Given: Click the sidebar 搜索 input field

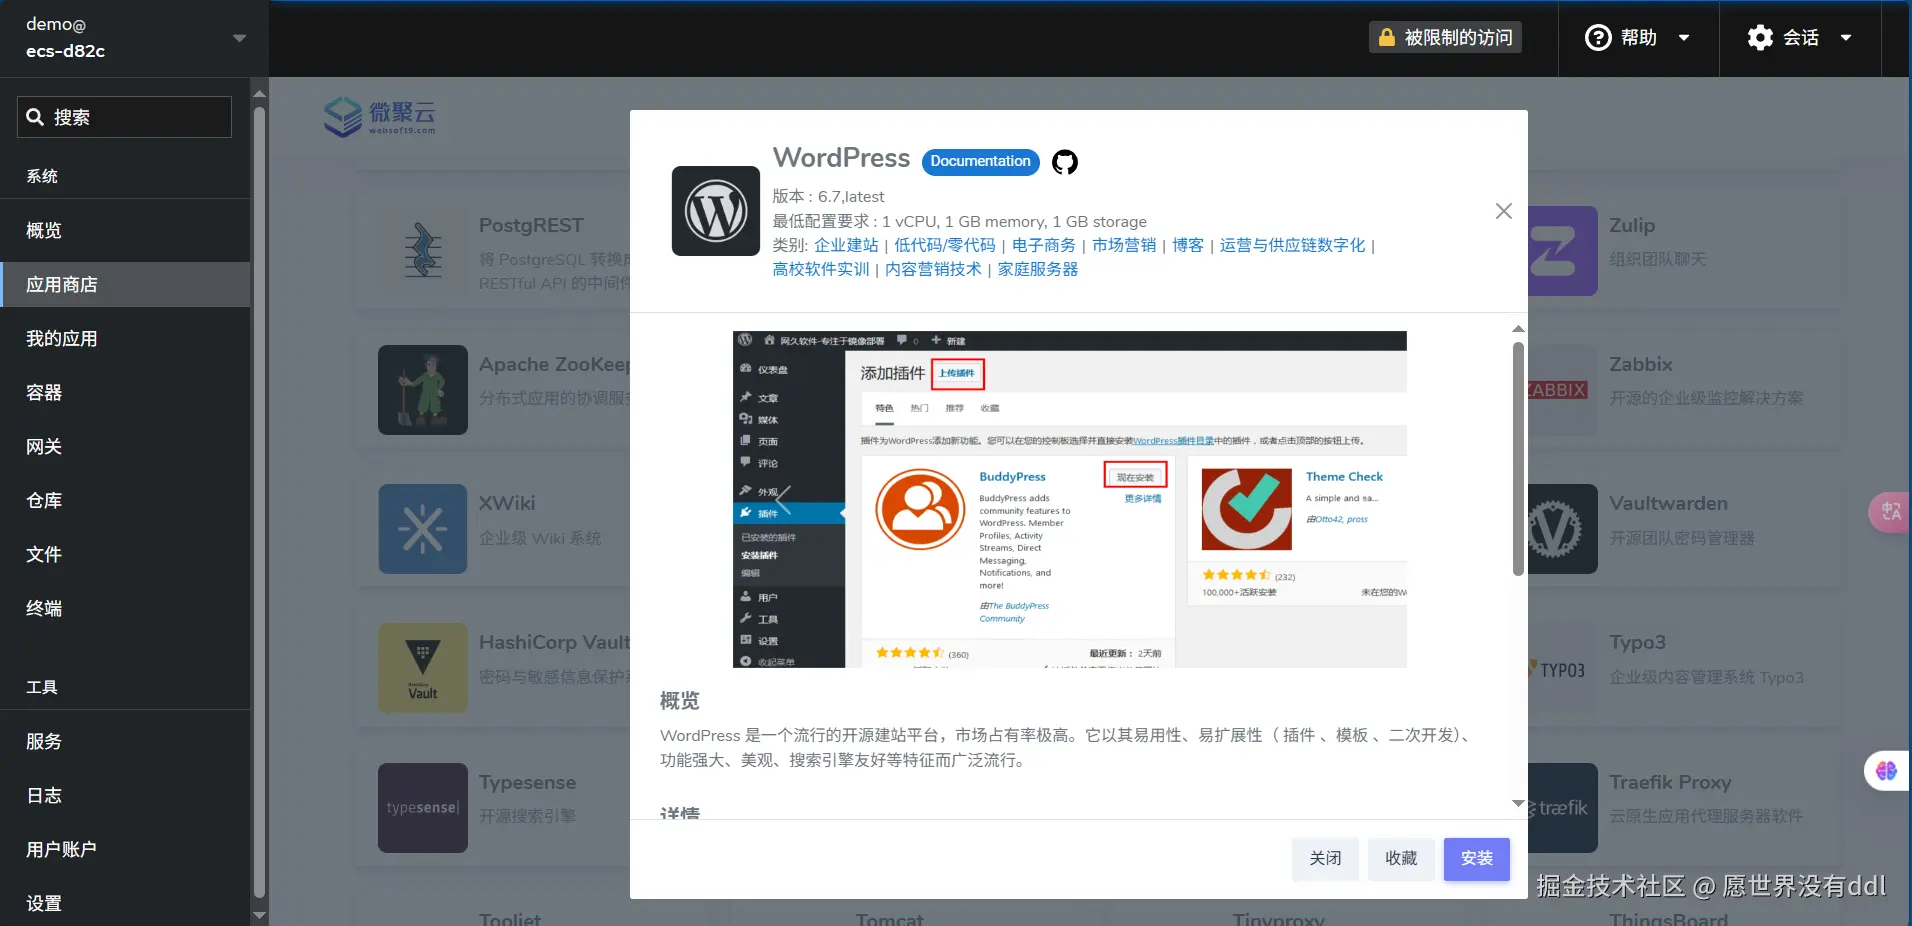Looking at the screenshot, I should pyautogui.click(x=124, y=117).
